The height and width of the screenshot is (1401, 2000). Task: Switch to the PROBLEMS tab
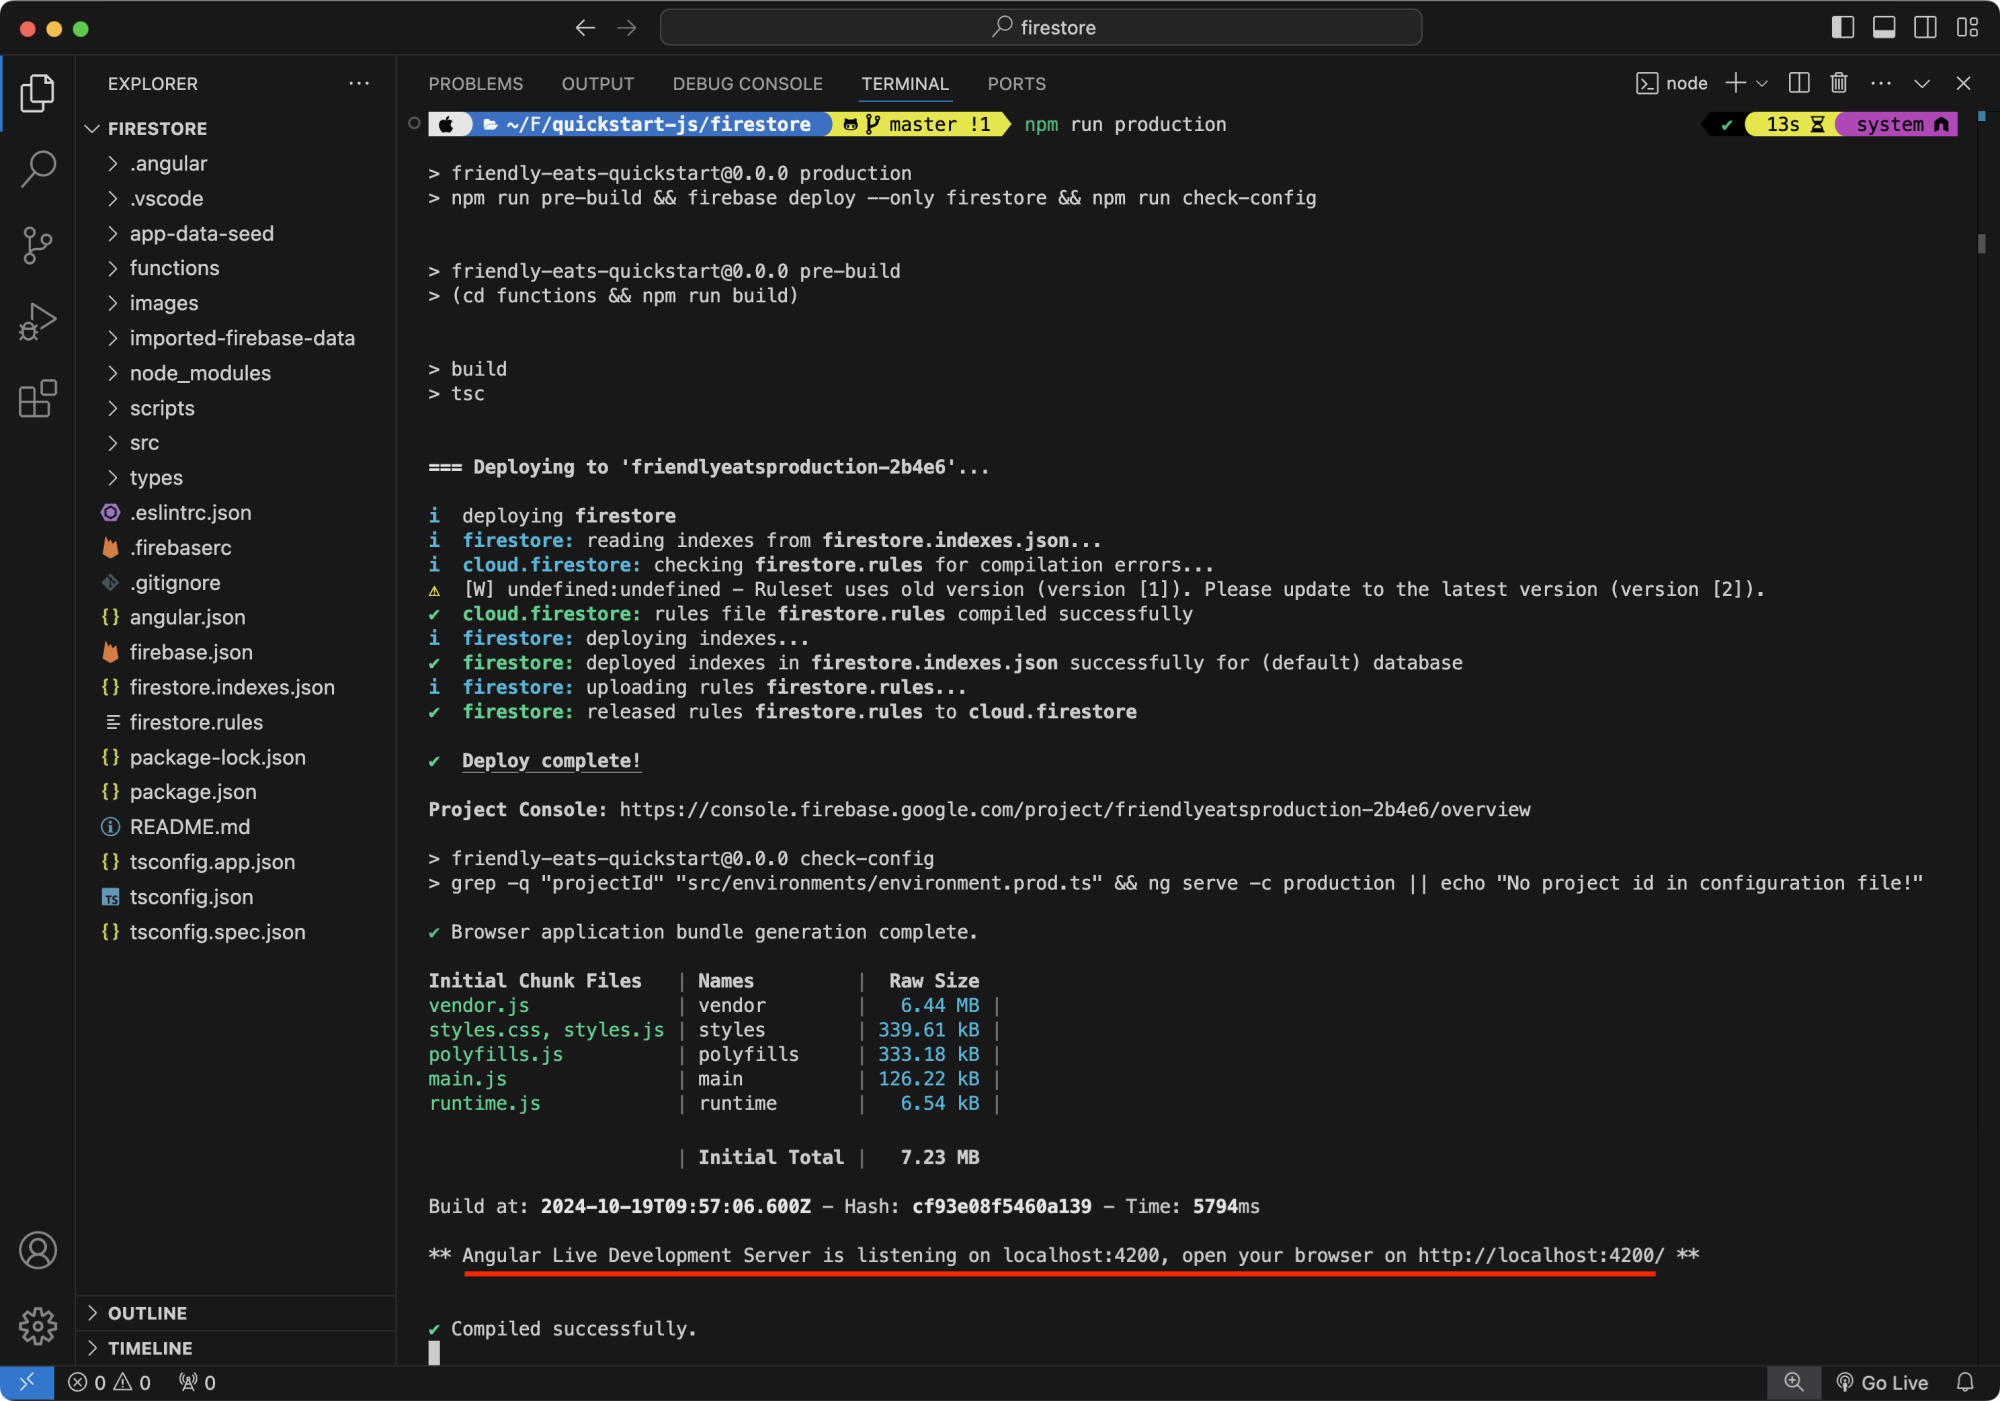(475, 84)
